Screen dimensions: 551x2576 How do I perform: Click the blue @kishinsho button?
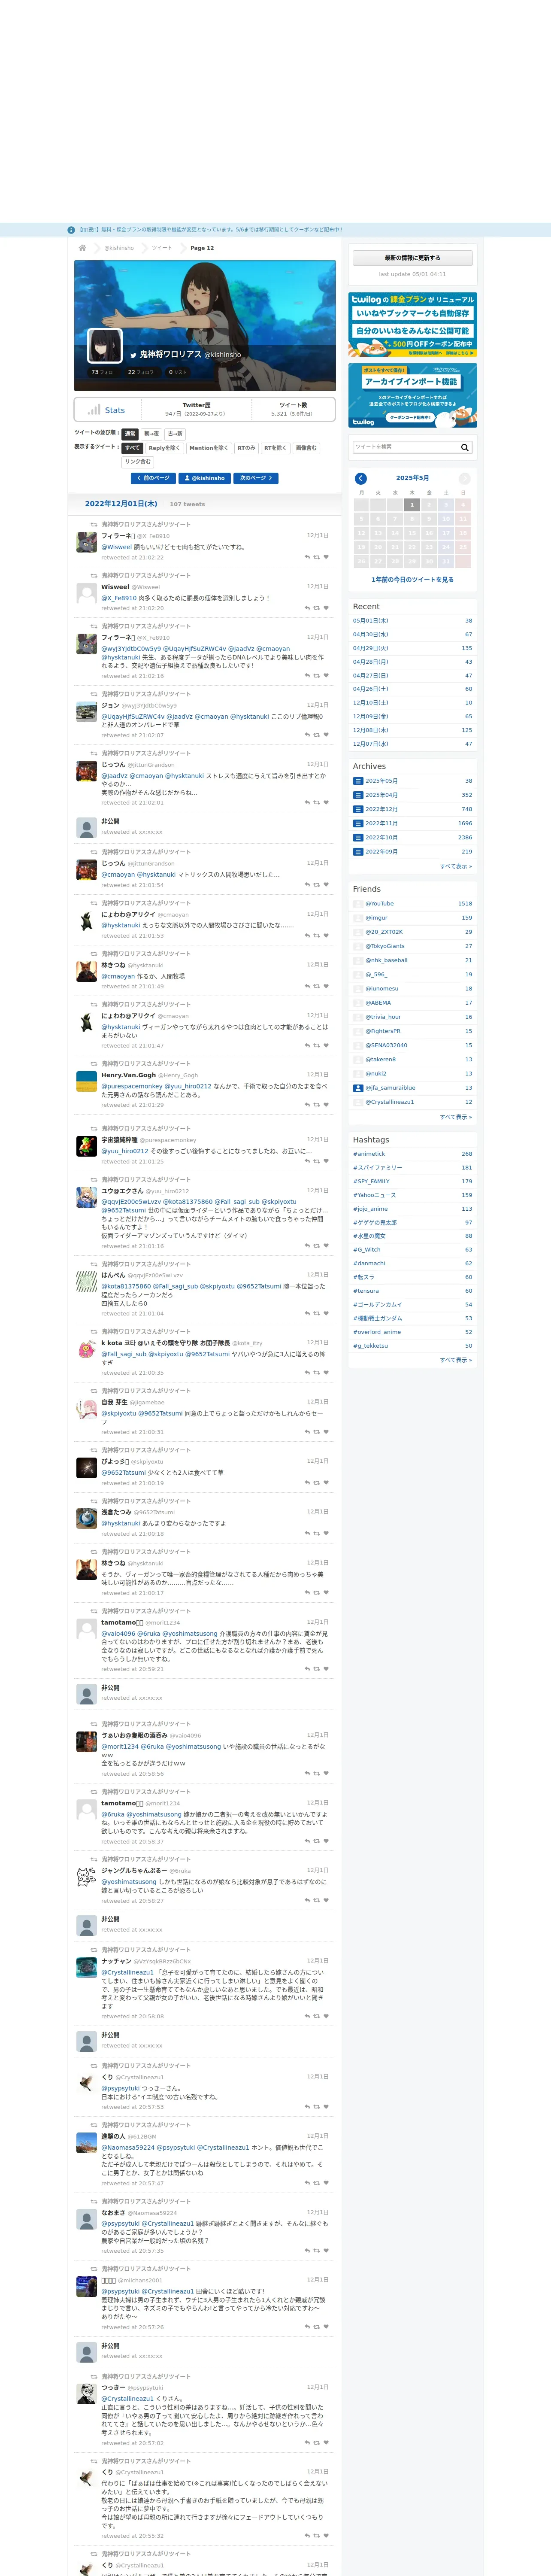(205, 478)
